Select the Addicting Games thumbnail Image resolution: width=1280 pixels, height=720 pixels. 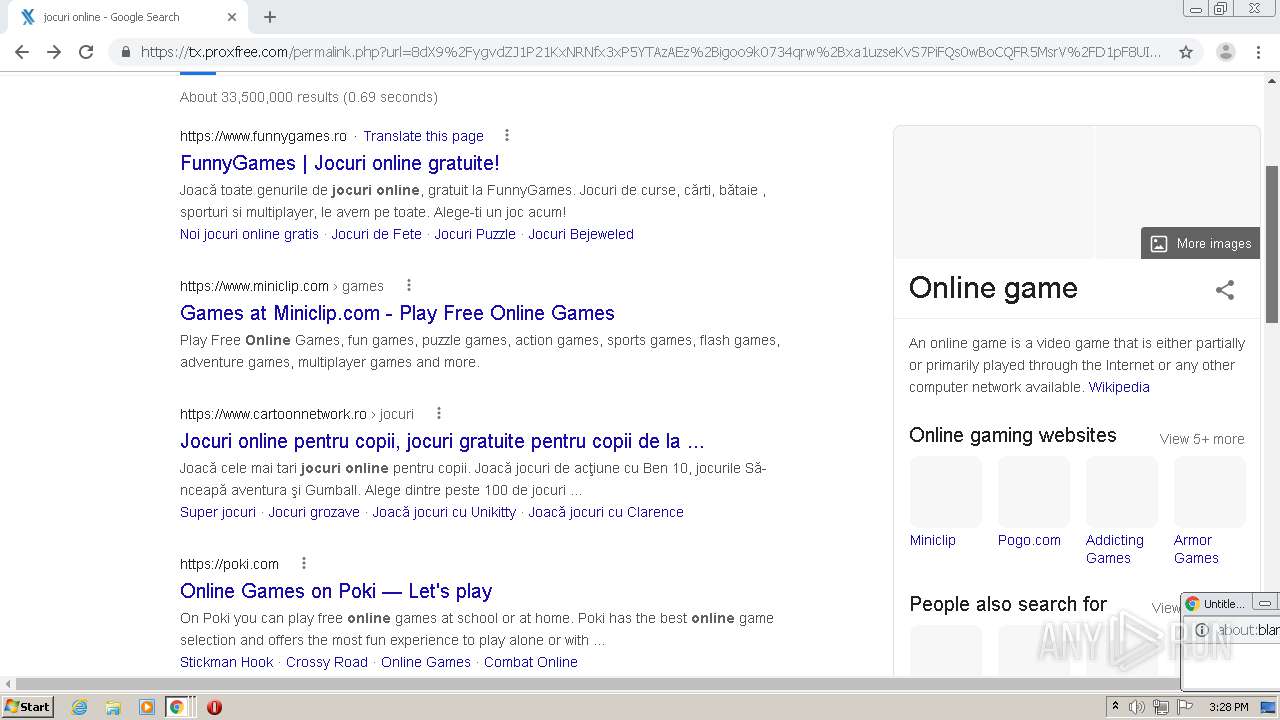coord(1122,491)
